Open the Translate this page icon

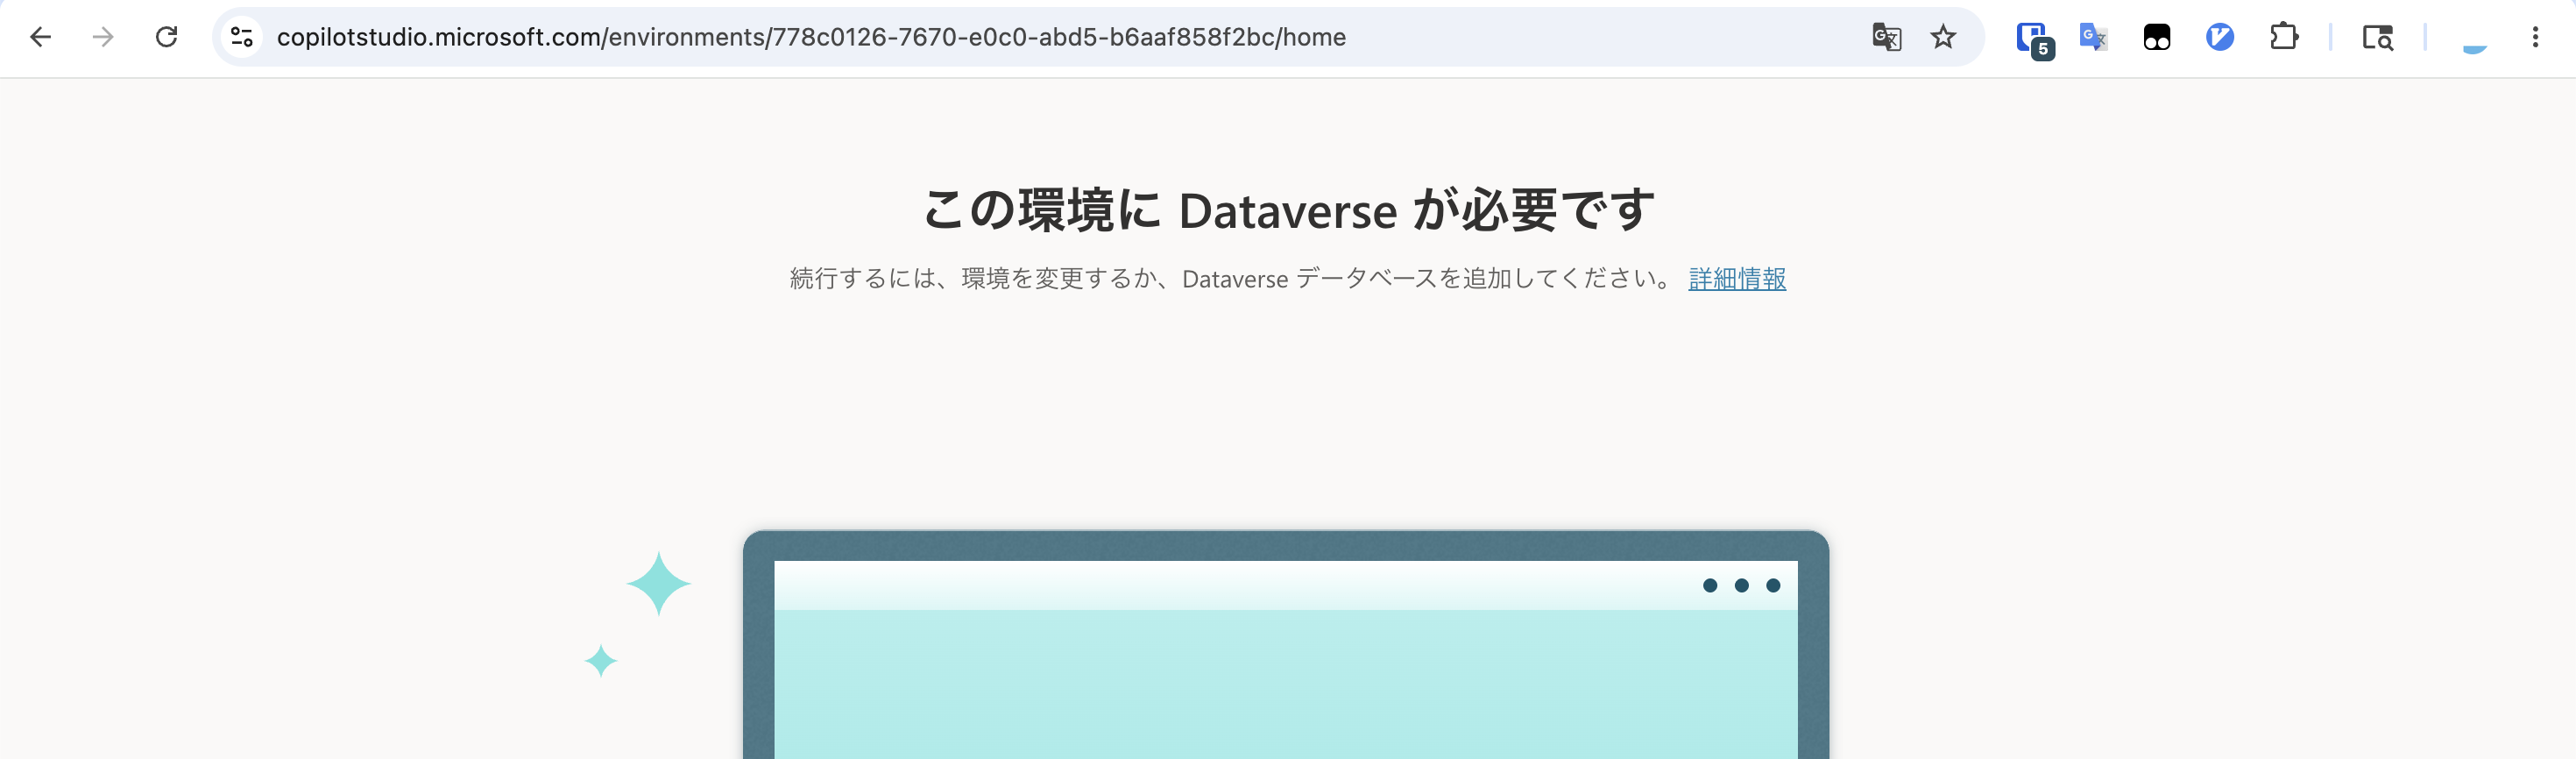click(1886, 37)
